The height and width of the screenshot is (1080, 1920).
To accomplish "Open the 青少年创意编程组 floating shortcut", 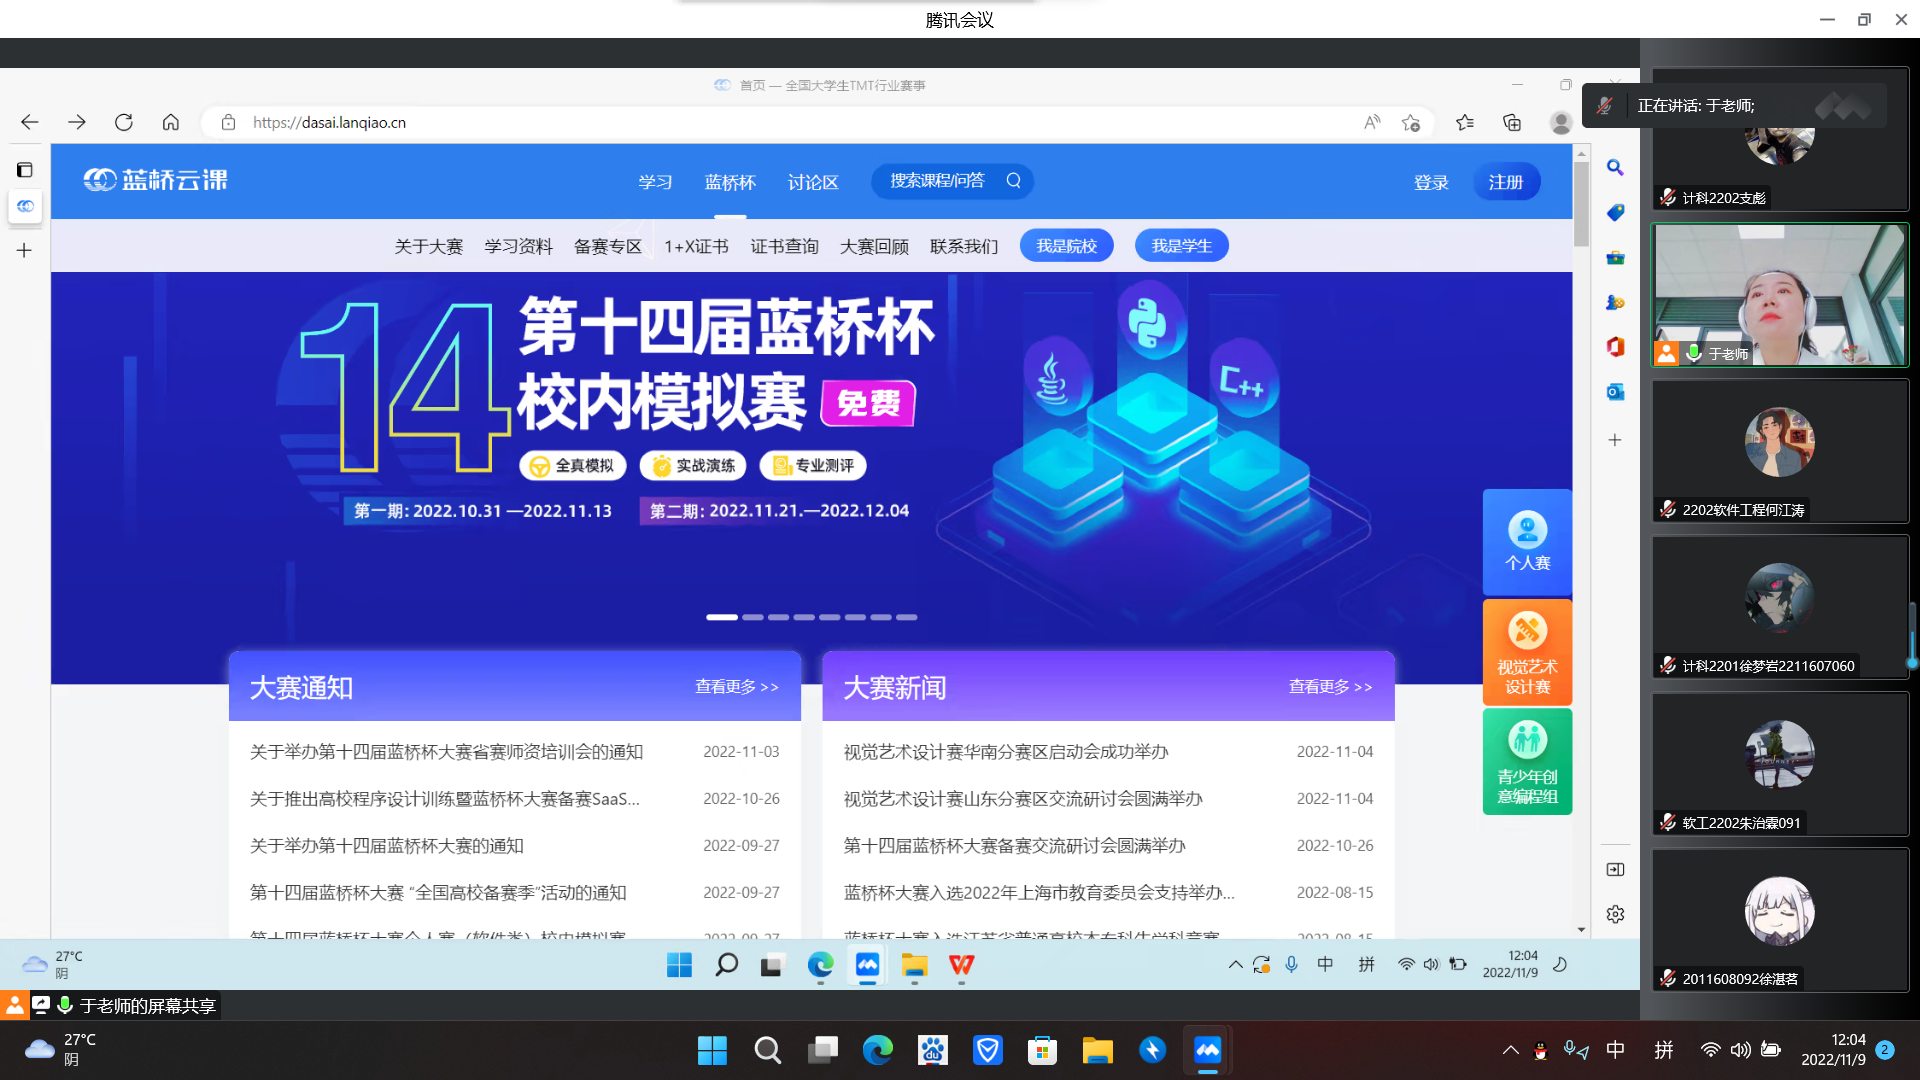I will tap(1527, 762).
